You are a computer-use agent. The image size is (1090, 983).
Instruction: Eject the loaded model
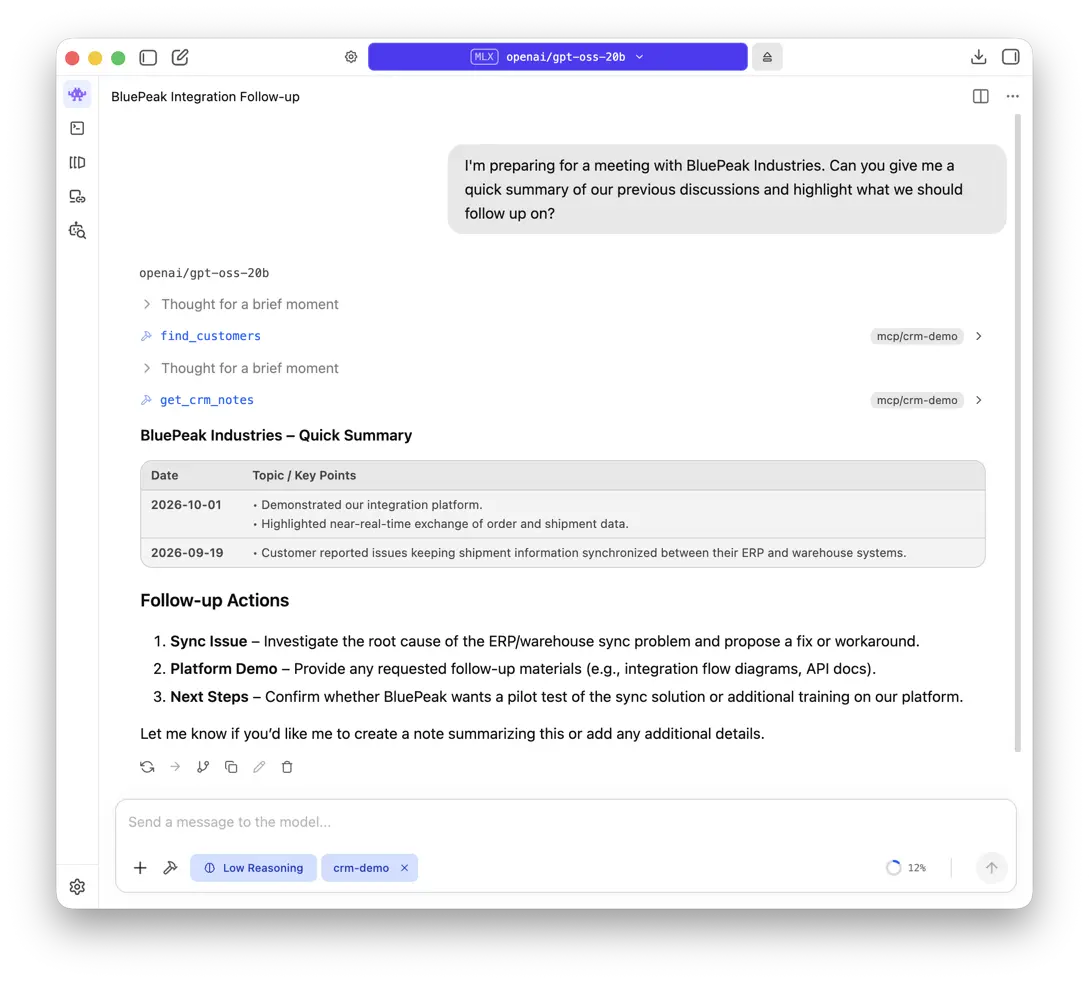(x=767, y=57)
